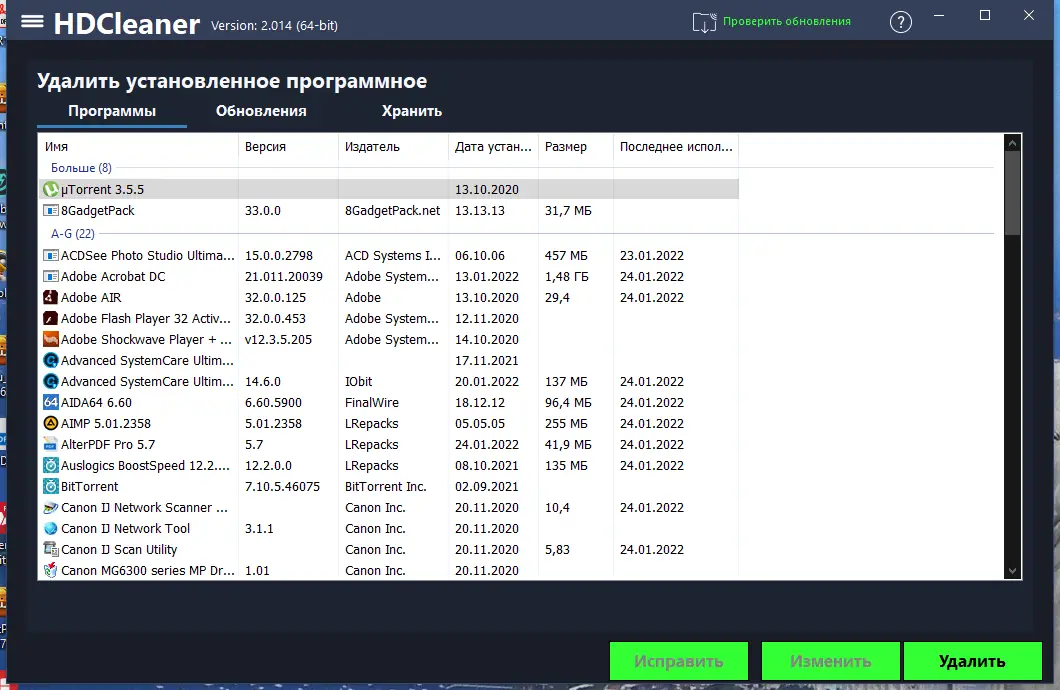The height and width of the screenshot is (690, 1060).
Task: Click the Auslogics BoostSpeed icon
Action: click(51, 465)
